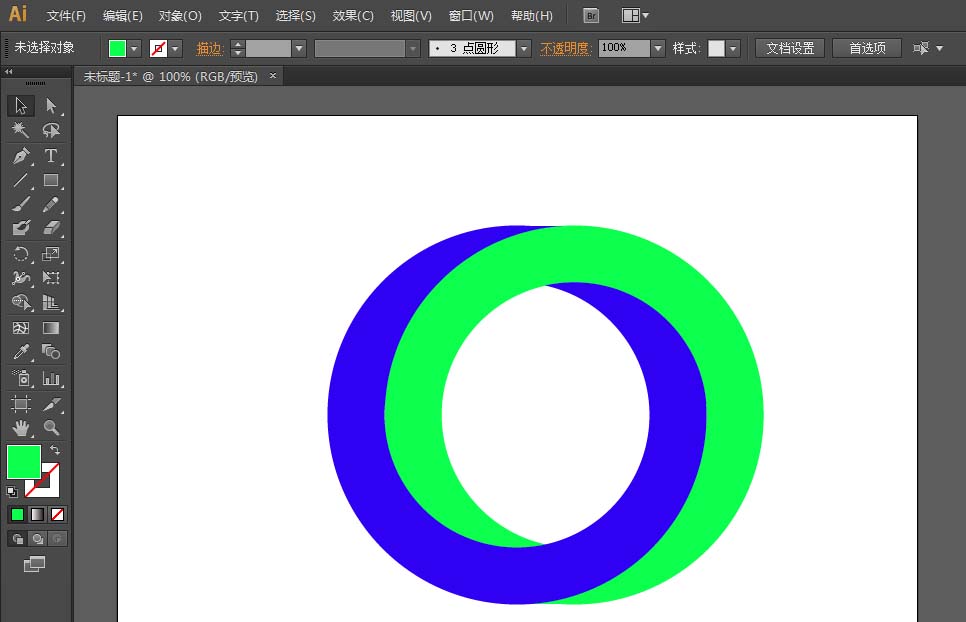The image size is (966, 622).
Task: Select the Paintbrush tool
Action: pyautogui.click(x=21, y=205)
